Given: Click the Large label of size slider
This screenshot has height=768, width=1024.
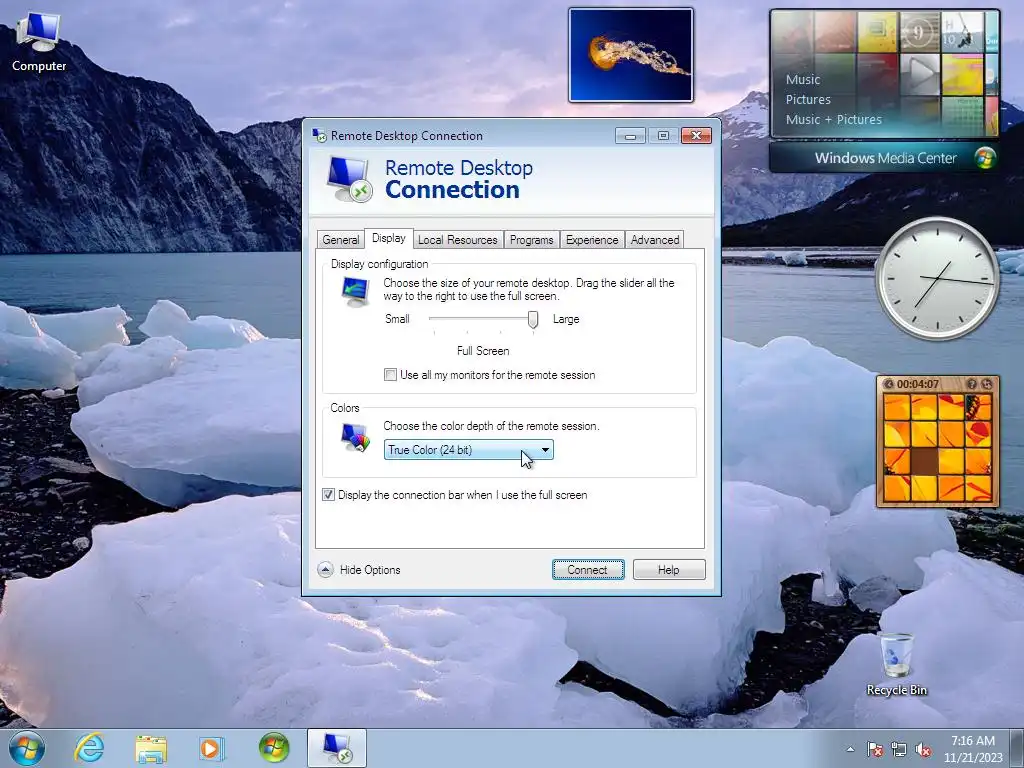Looking at the screenshot, I should tap(566, 319).
